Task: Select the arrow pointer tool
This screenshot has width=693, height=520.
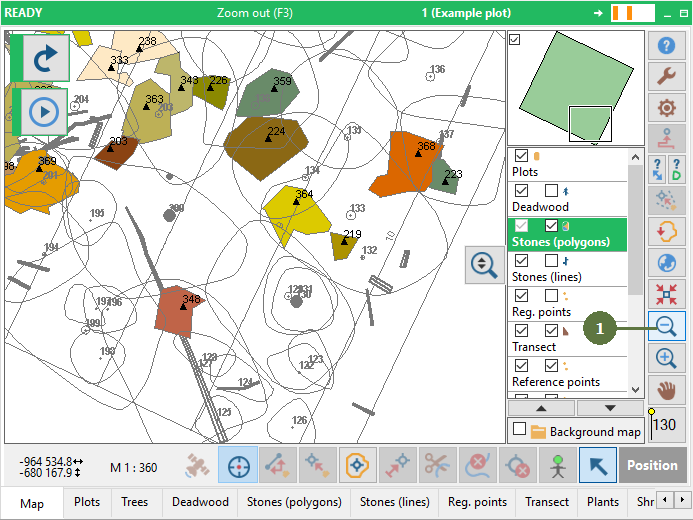Action: click(598, 465)
